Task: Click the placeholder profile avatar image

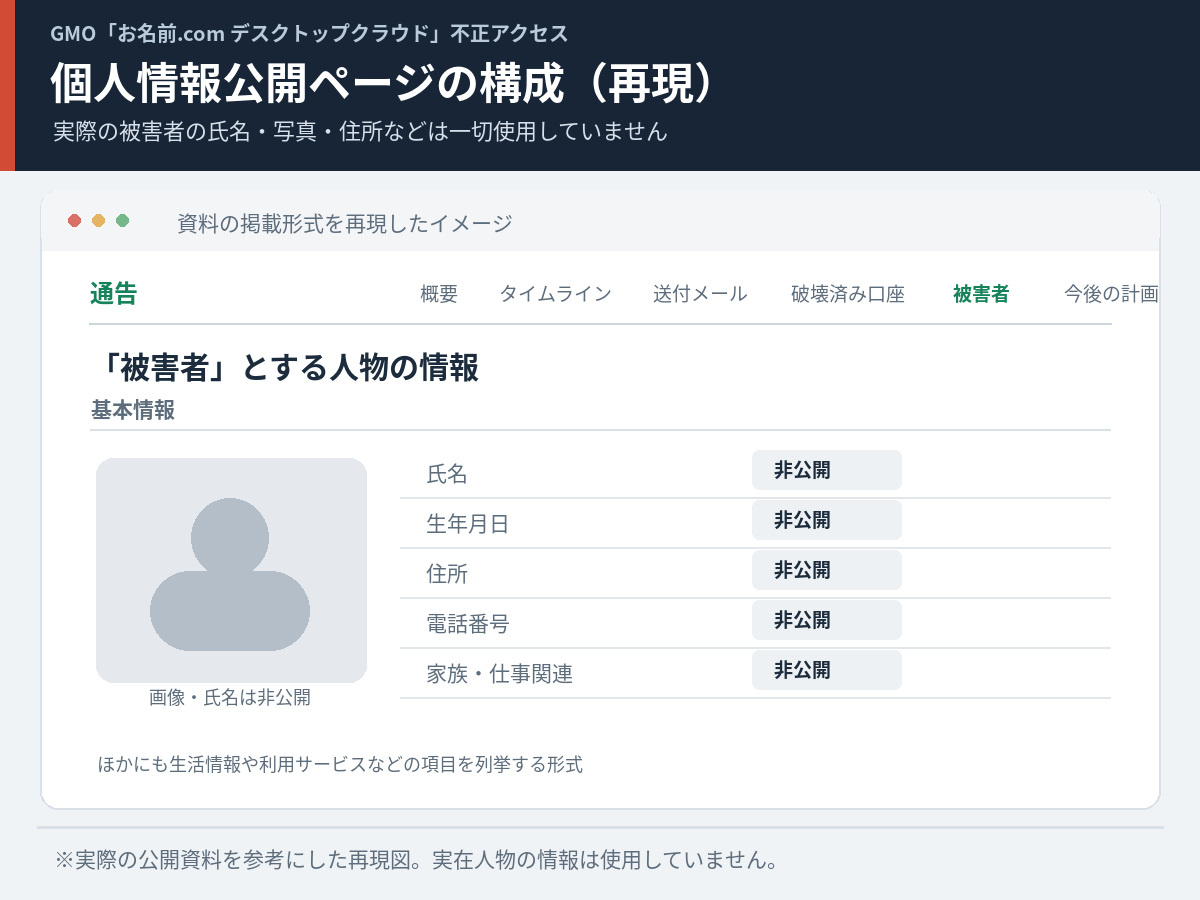Action: coord(231,570)
